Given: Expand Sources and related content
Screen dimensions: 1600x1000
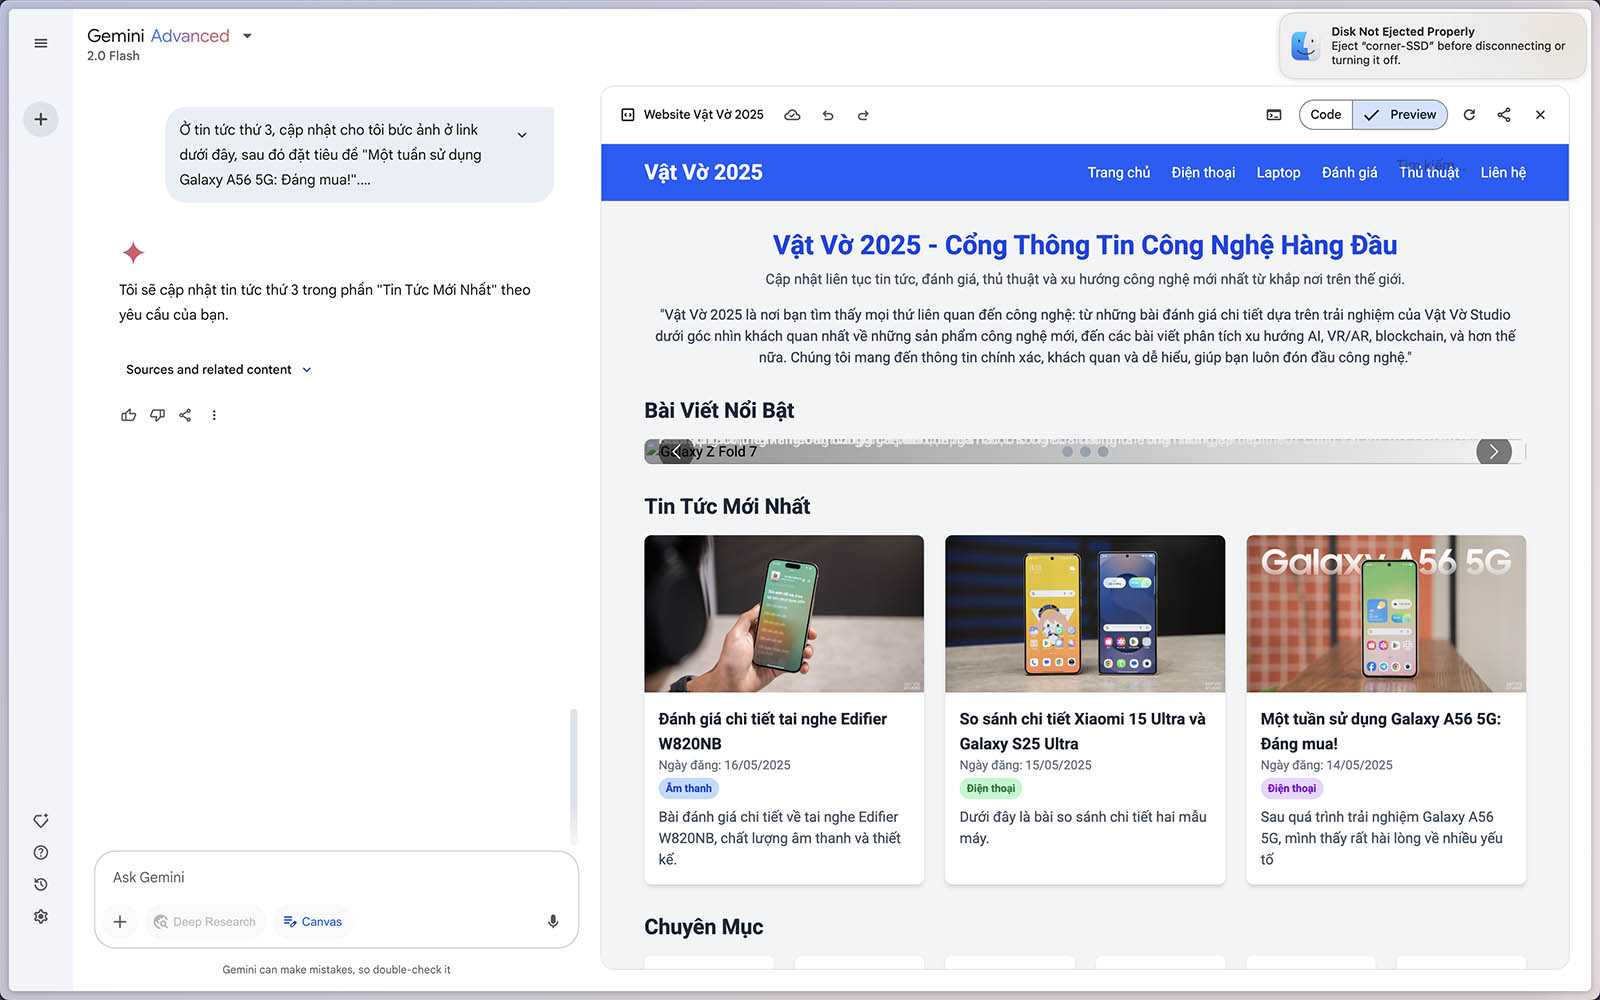Looking at the screenshot, I should click(218, 370).
